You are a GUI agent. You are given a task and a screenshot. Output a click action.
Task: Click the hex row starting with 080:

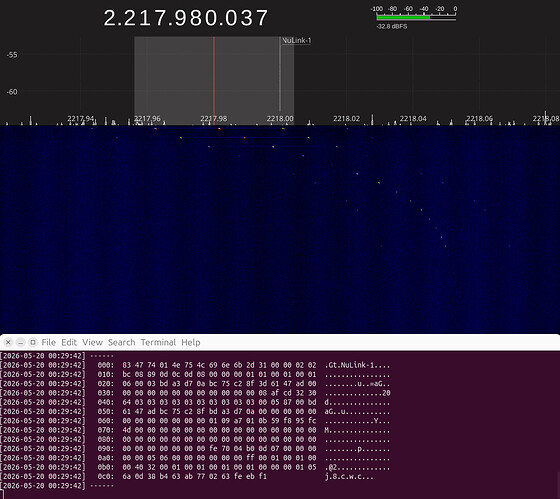(x=195, y=439)
